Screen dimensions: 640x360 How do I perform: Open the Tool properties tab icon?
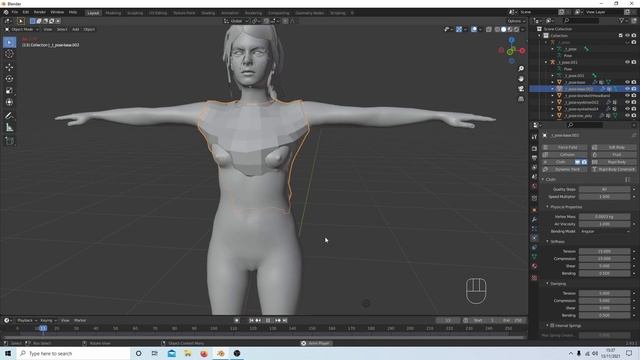534,137
